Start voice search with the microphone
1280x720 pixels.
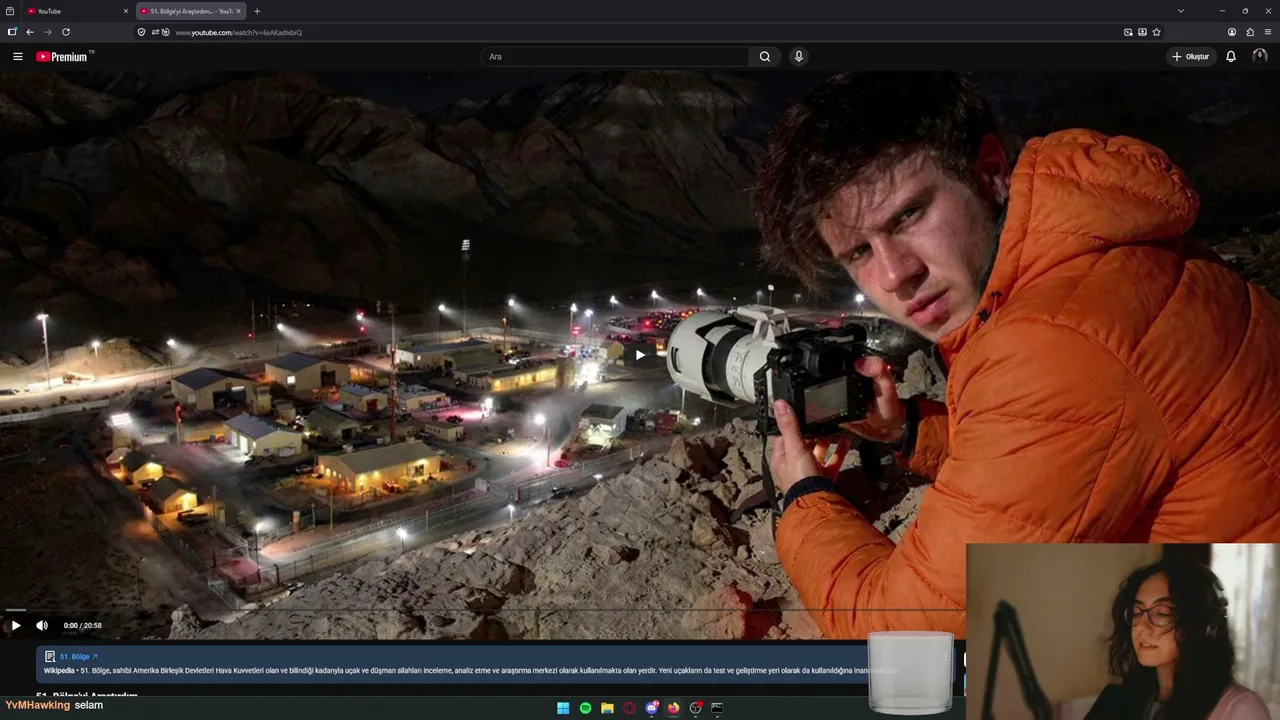point(798,57)
